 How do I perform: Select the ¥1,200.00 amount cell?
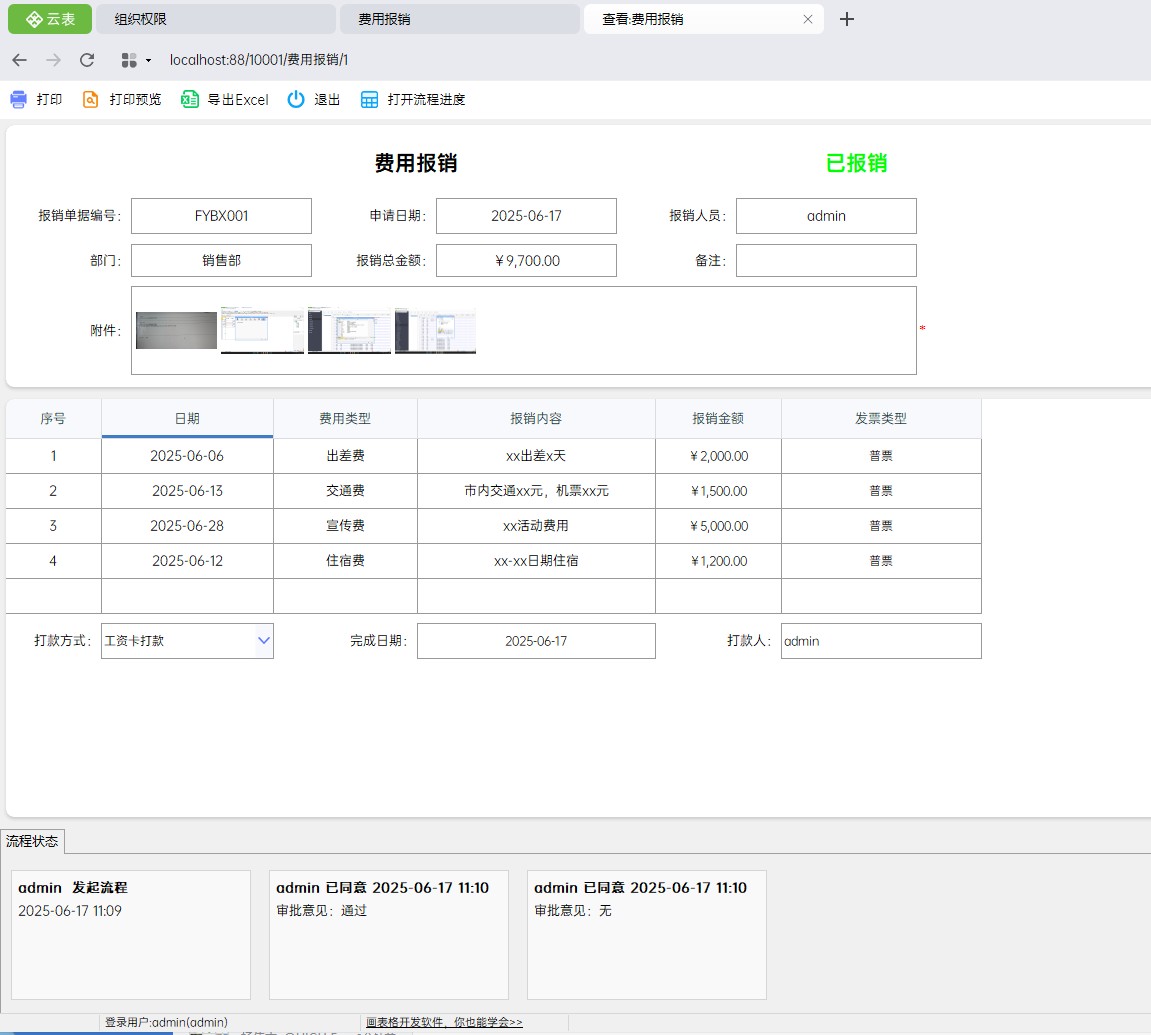(x=718, y=561)
